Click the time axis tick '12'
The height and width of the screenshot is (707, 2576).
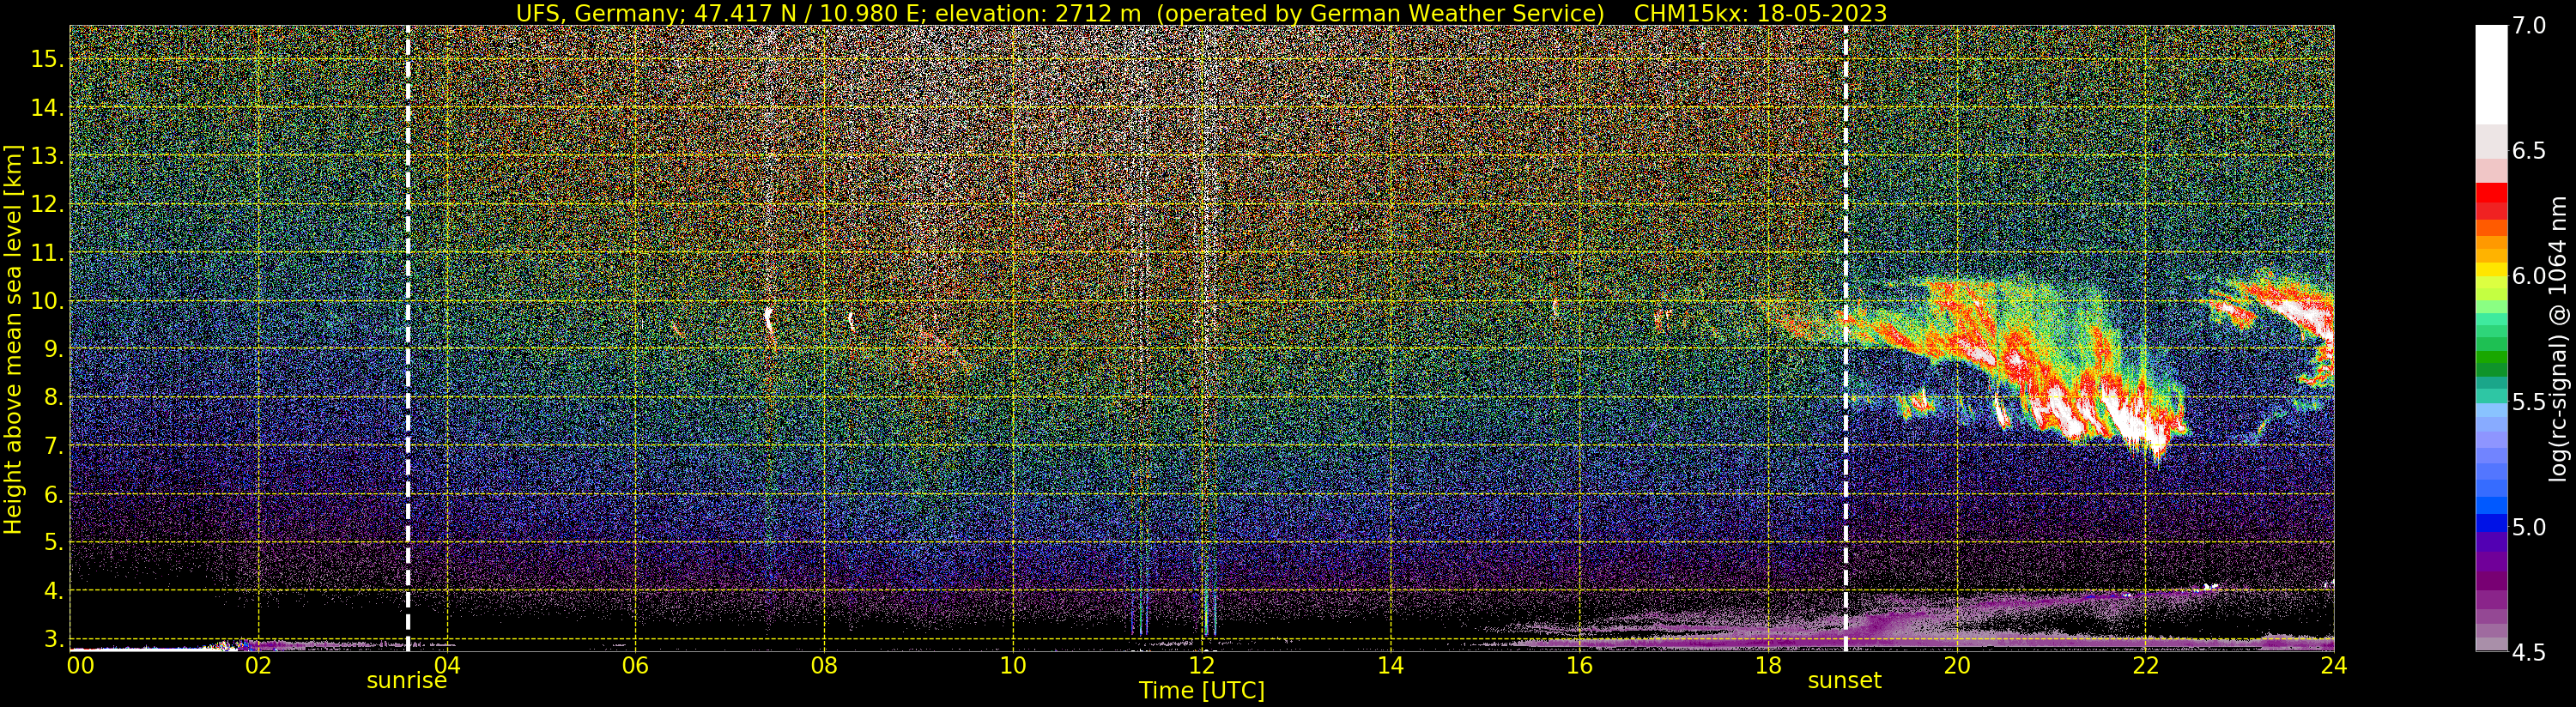click(x=1201, y=665)
